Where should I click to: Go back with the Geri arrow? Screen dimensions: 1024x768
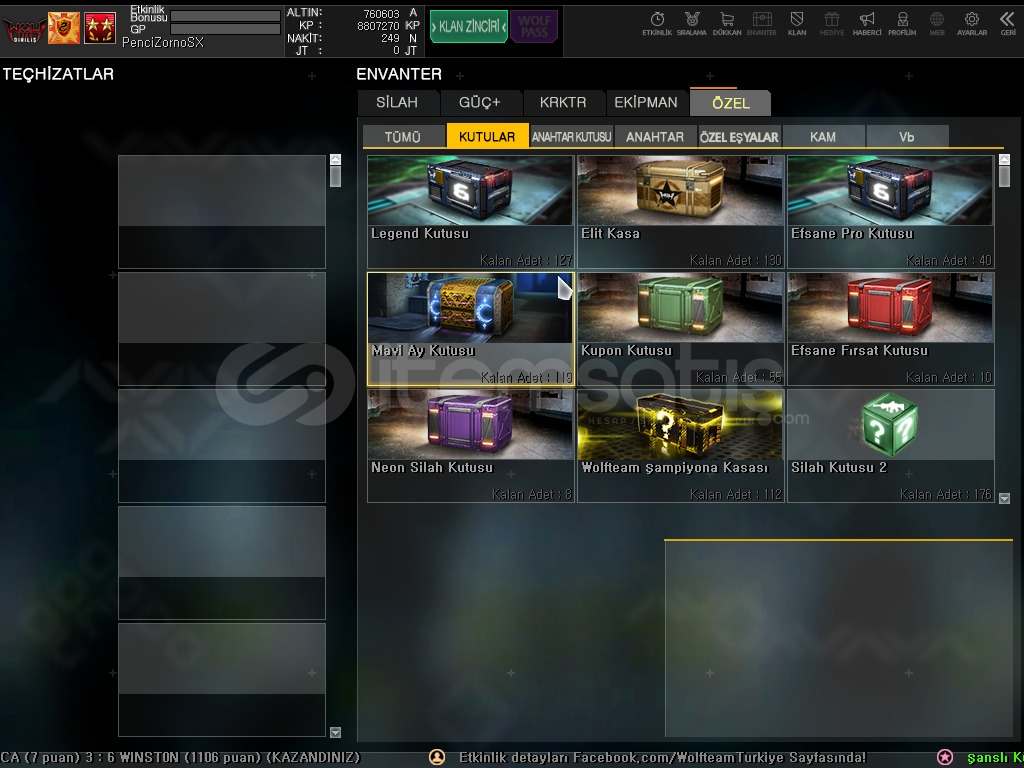[x=1007, y=24]
